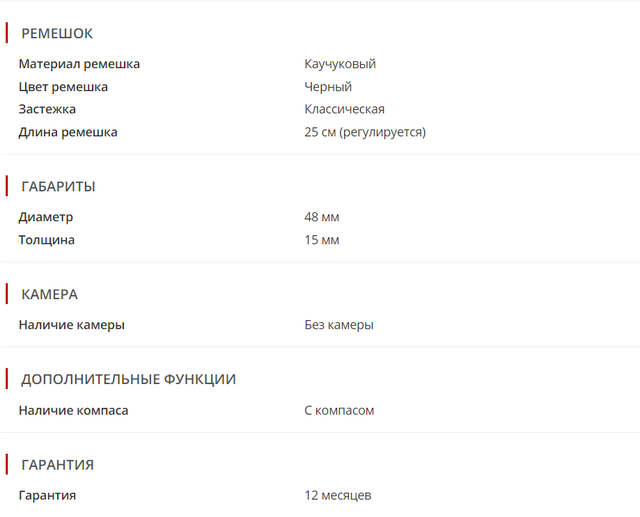Click the ГАБАРИТЫ section heading
The height and width of the screenshot is (517, 640).
pos(58,186)
